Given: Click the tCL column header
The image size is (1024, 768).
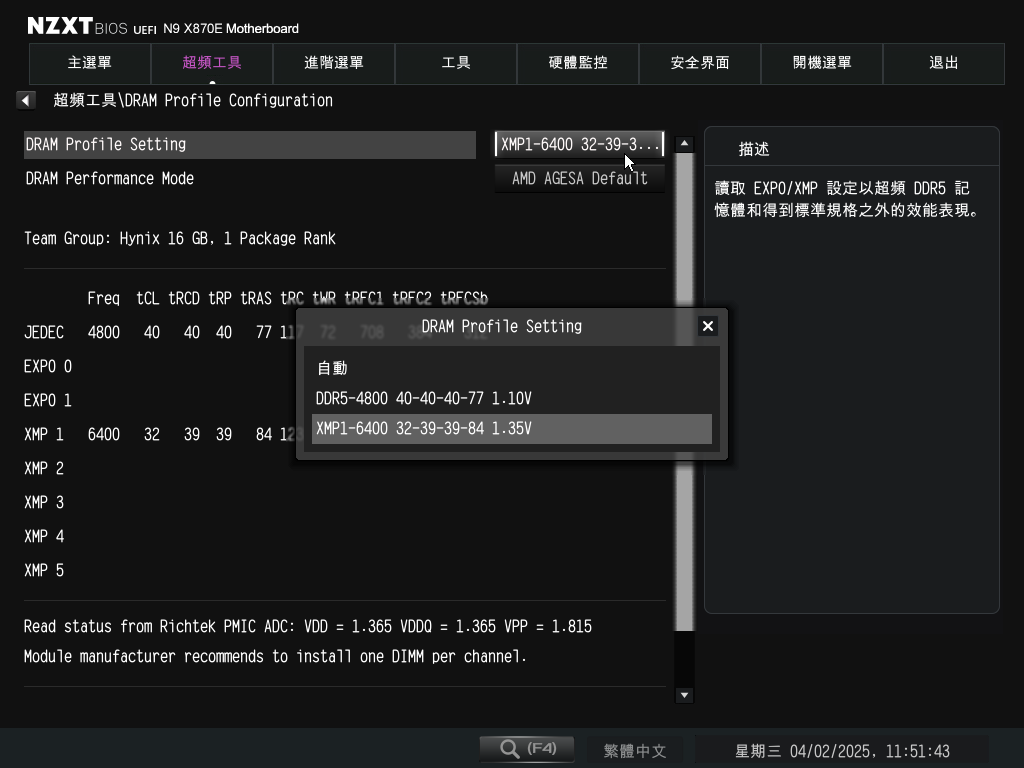Looking at the screenshot, I should click(148, 298).
